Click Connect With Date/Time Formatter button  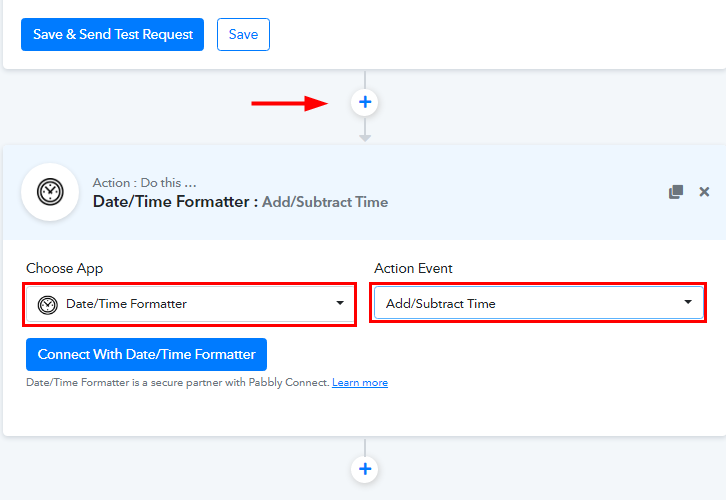click(146, 355)
